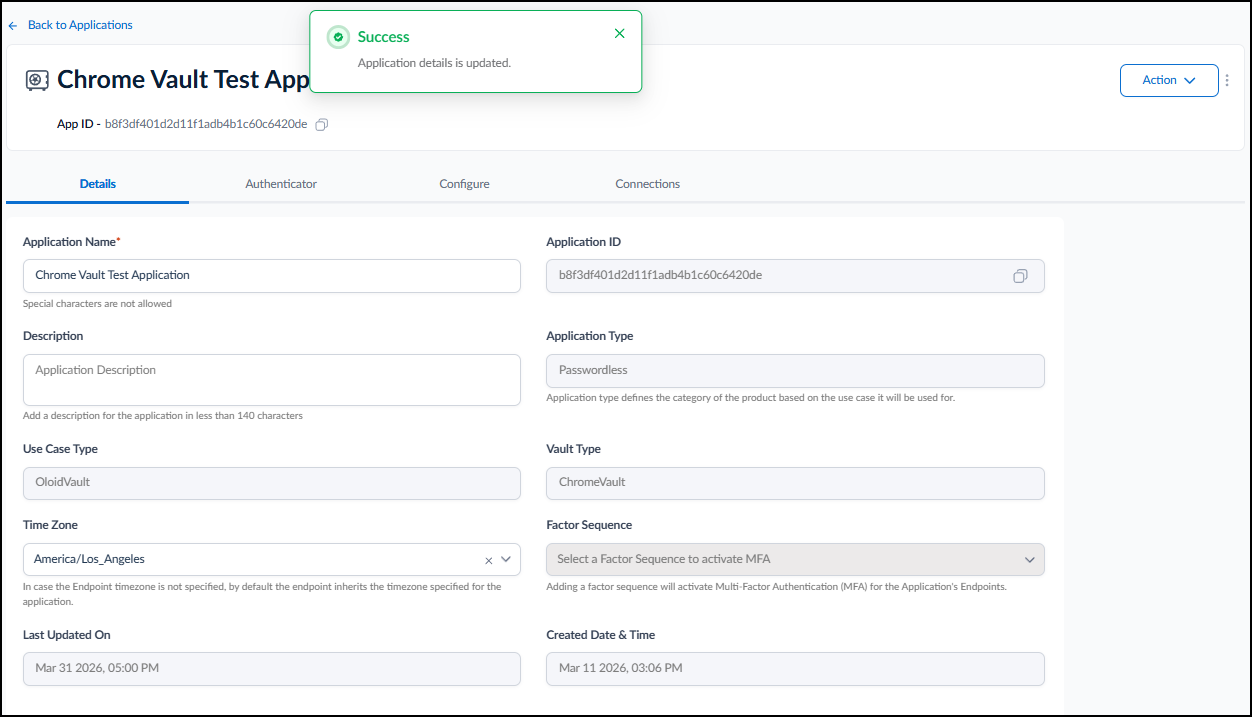
Task: Click the Last Updated On field
Action: [x=271, y=669]
